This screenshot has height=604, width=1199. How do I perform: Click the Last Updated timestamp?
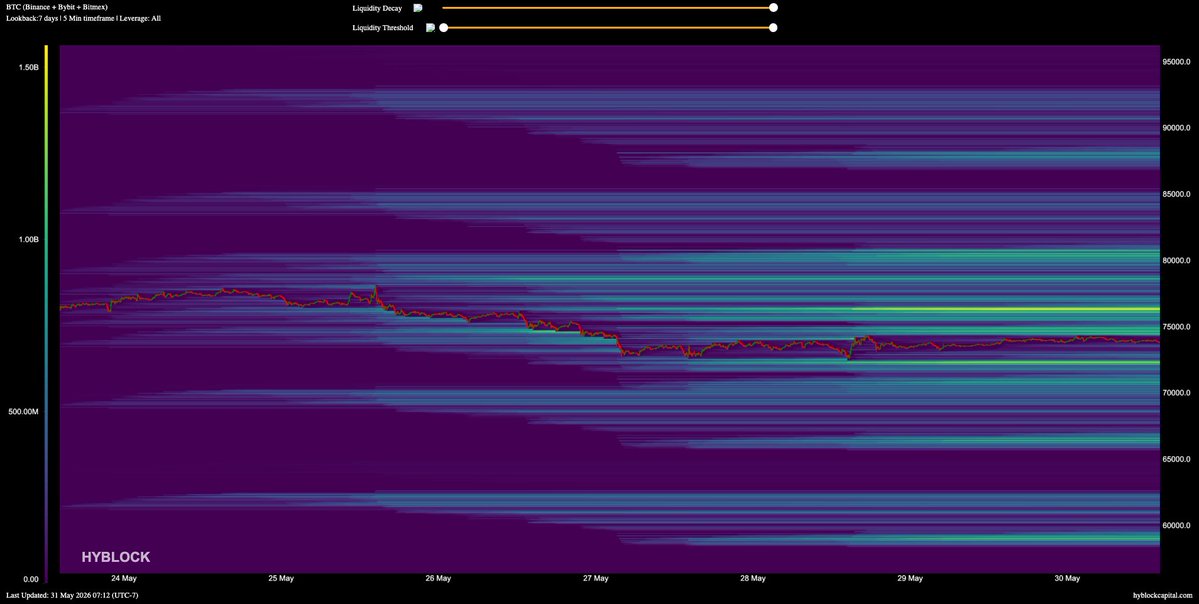point(72,595)
